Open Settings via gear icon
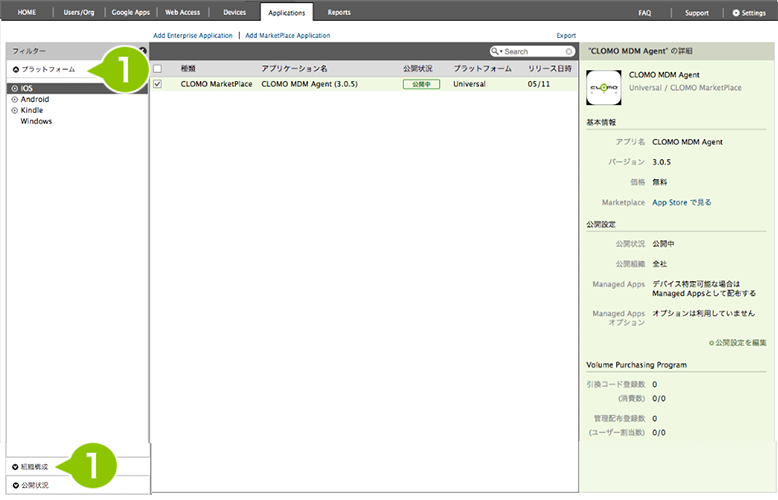Image resolution: width=778 pixels, height=500 pixels. click(x=749, y=13)
